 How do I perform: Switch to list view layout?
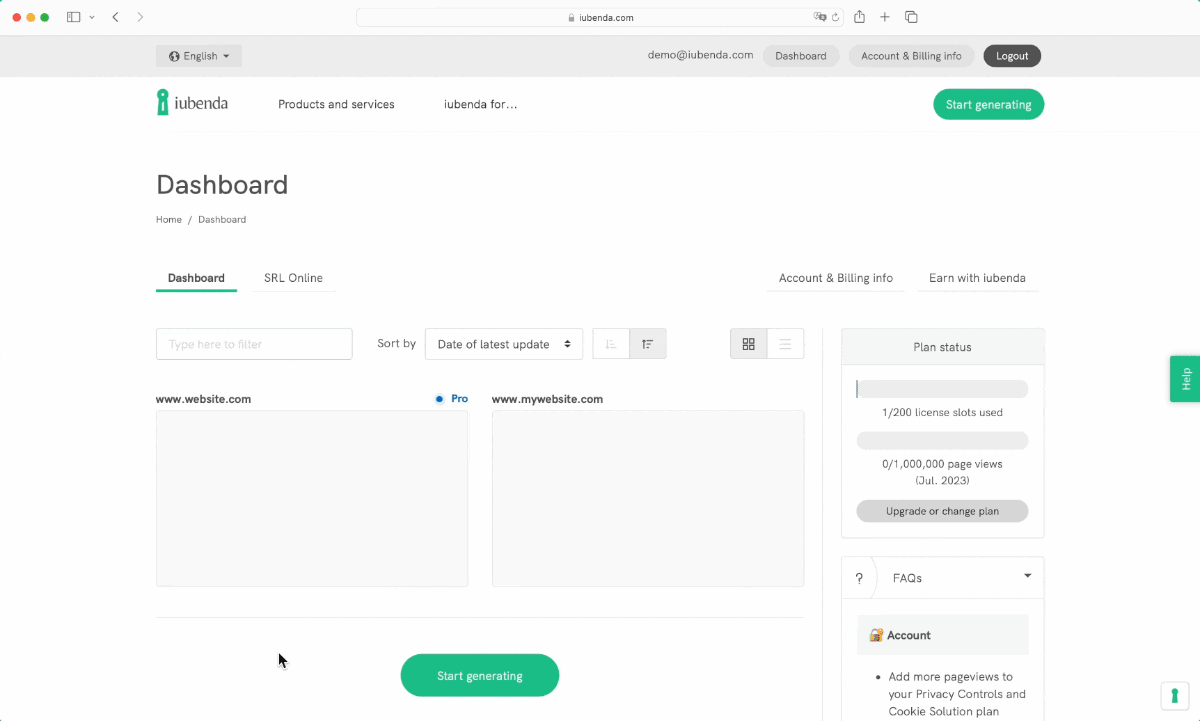click(785, 344)
